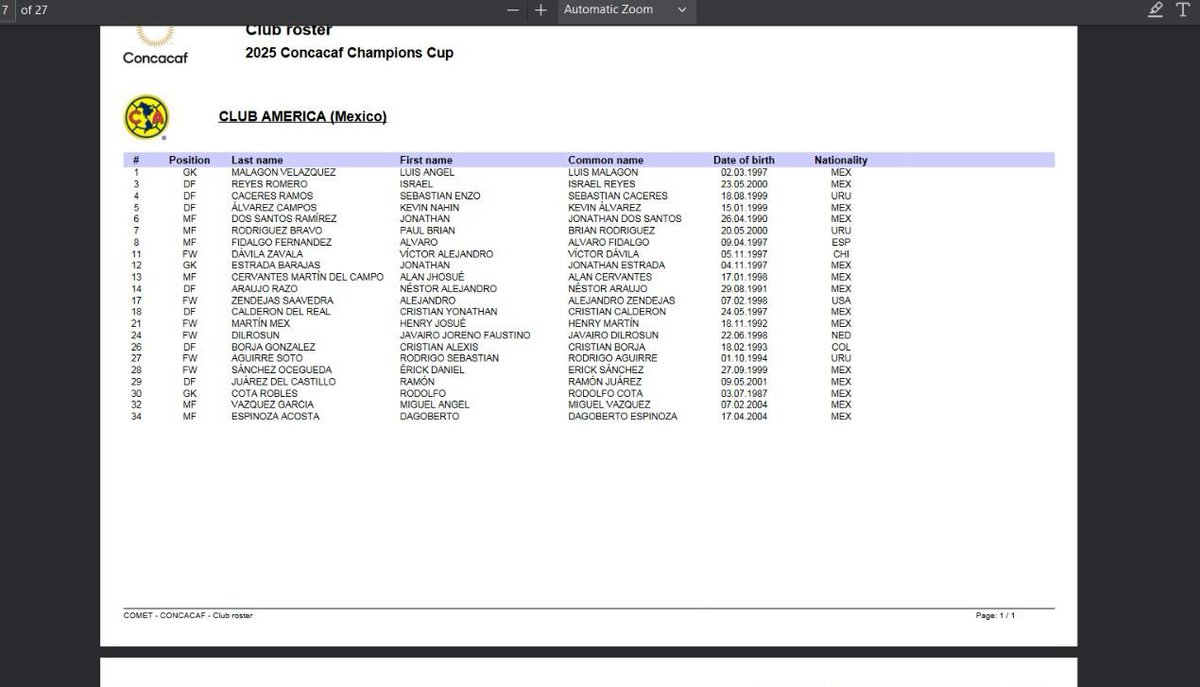The height and width of the screenshot is (687, 1200).
Task: Click the Last name column header
Action: pyautogui.click(x=257, y=160)
